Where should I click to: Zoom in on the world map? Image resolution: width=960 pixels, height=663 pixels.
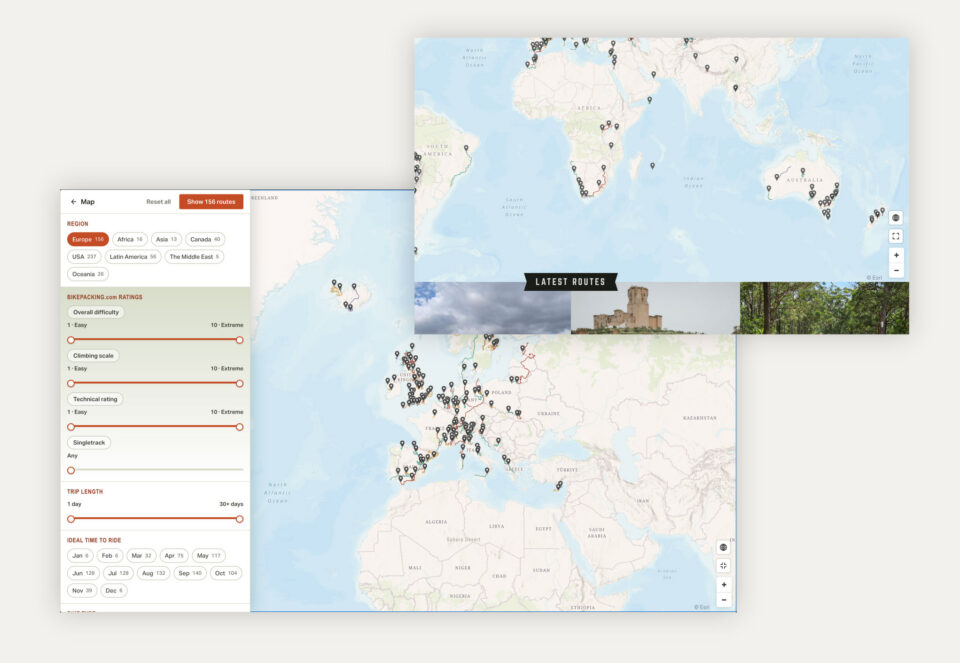coord(896,255)
